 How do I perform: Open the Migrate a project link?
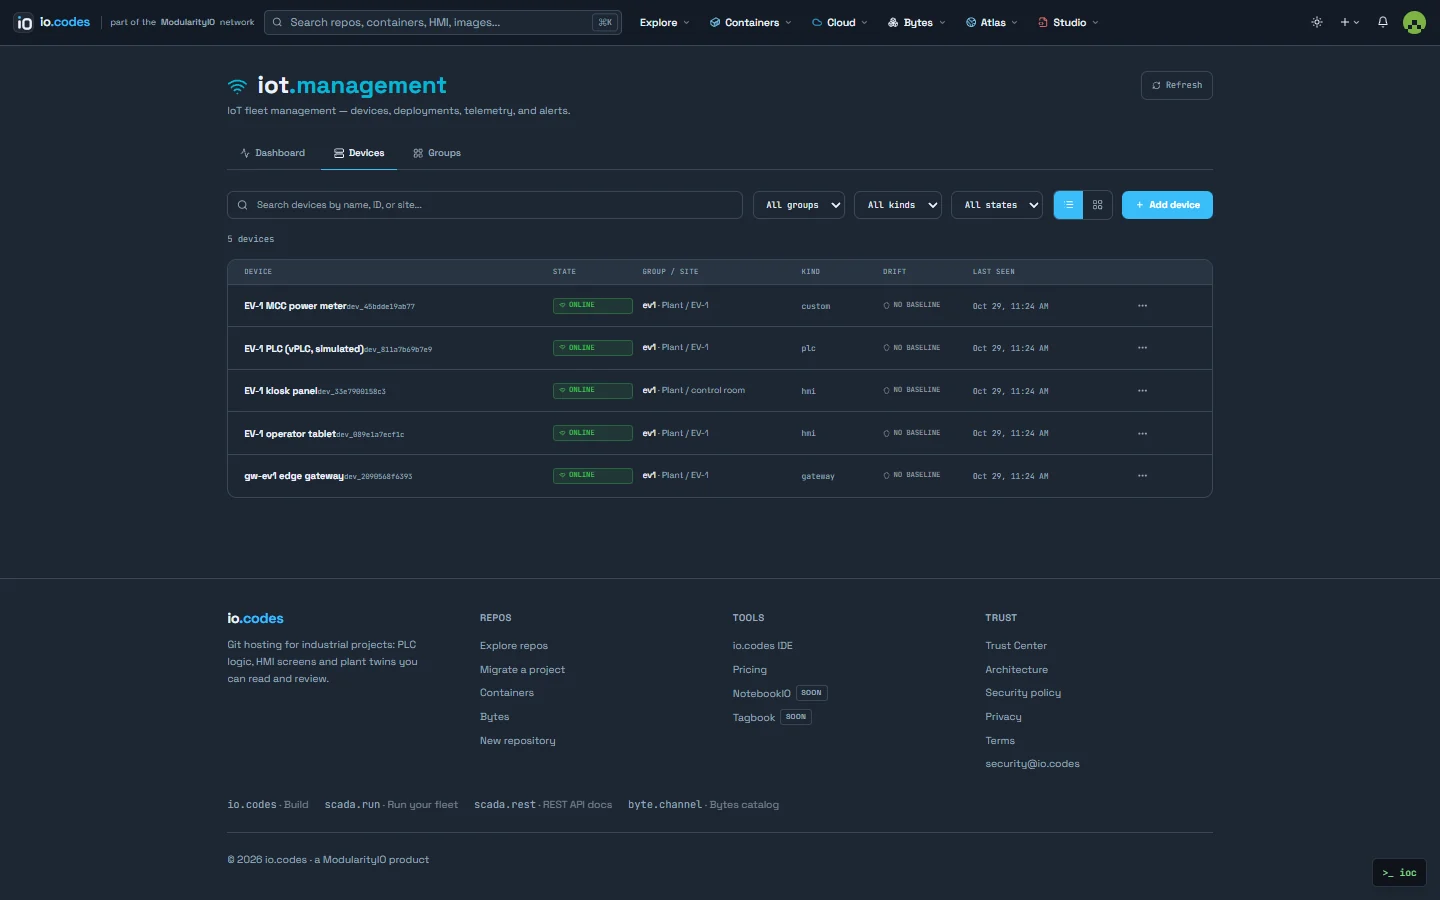pos(522,670)
